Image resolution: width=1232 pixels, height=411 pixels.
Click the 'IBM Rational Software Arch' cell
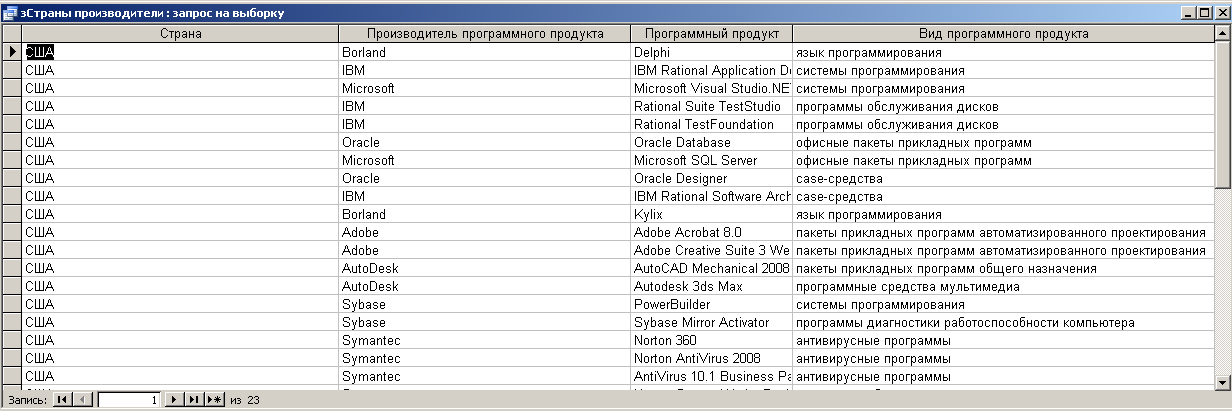coord(712,196)
